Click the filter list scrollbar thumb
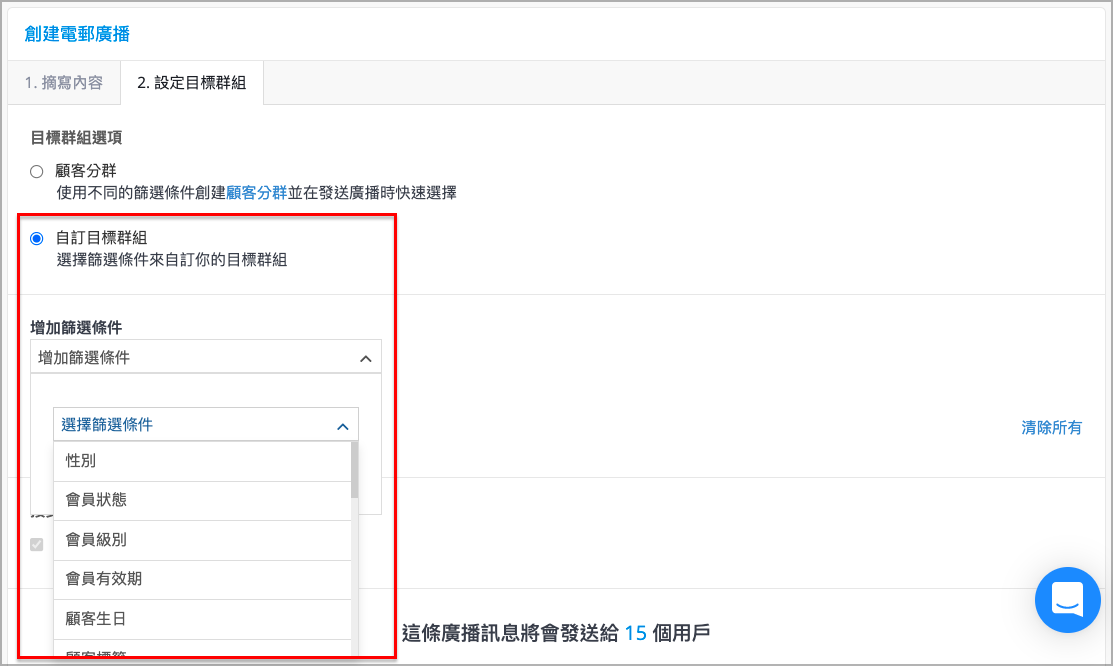Image resolution: width=1113 pixels, height=666 pixels. coord(354,470)
